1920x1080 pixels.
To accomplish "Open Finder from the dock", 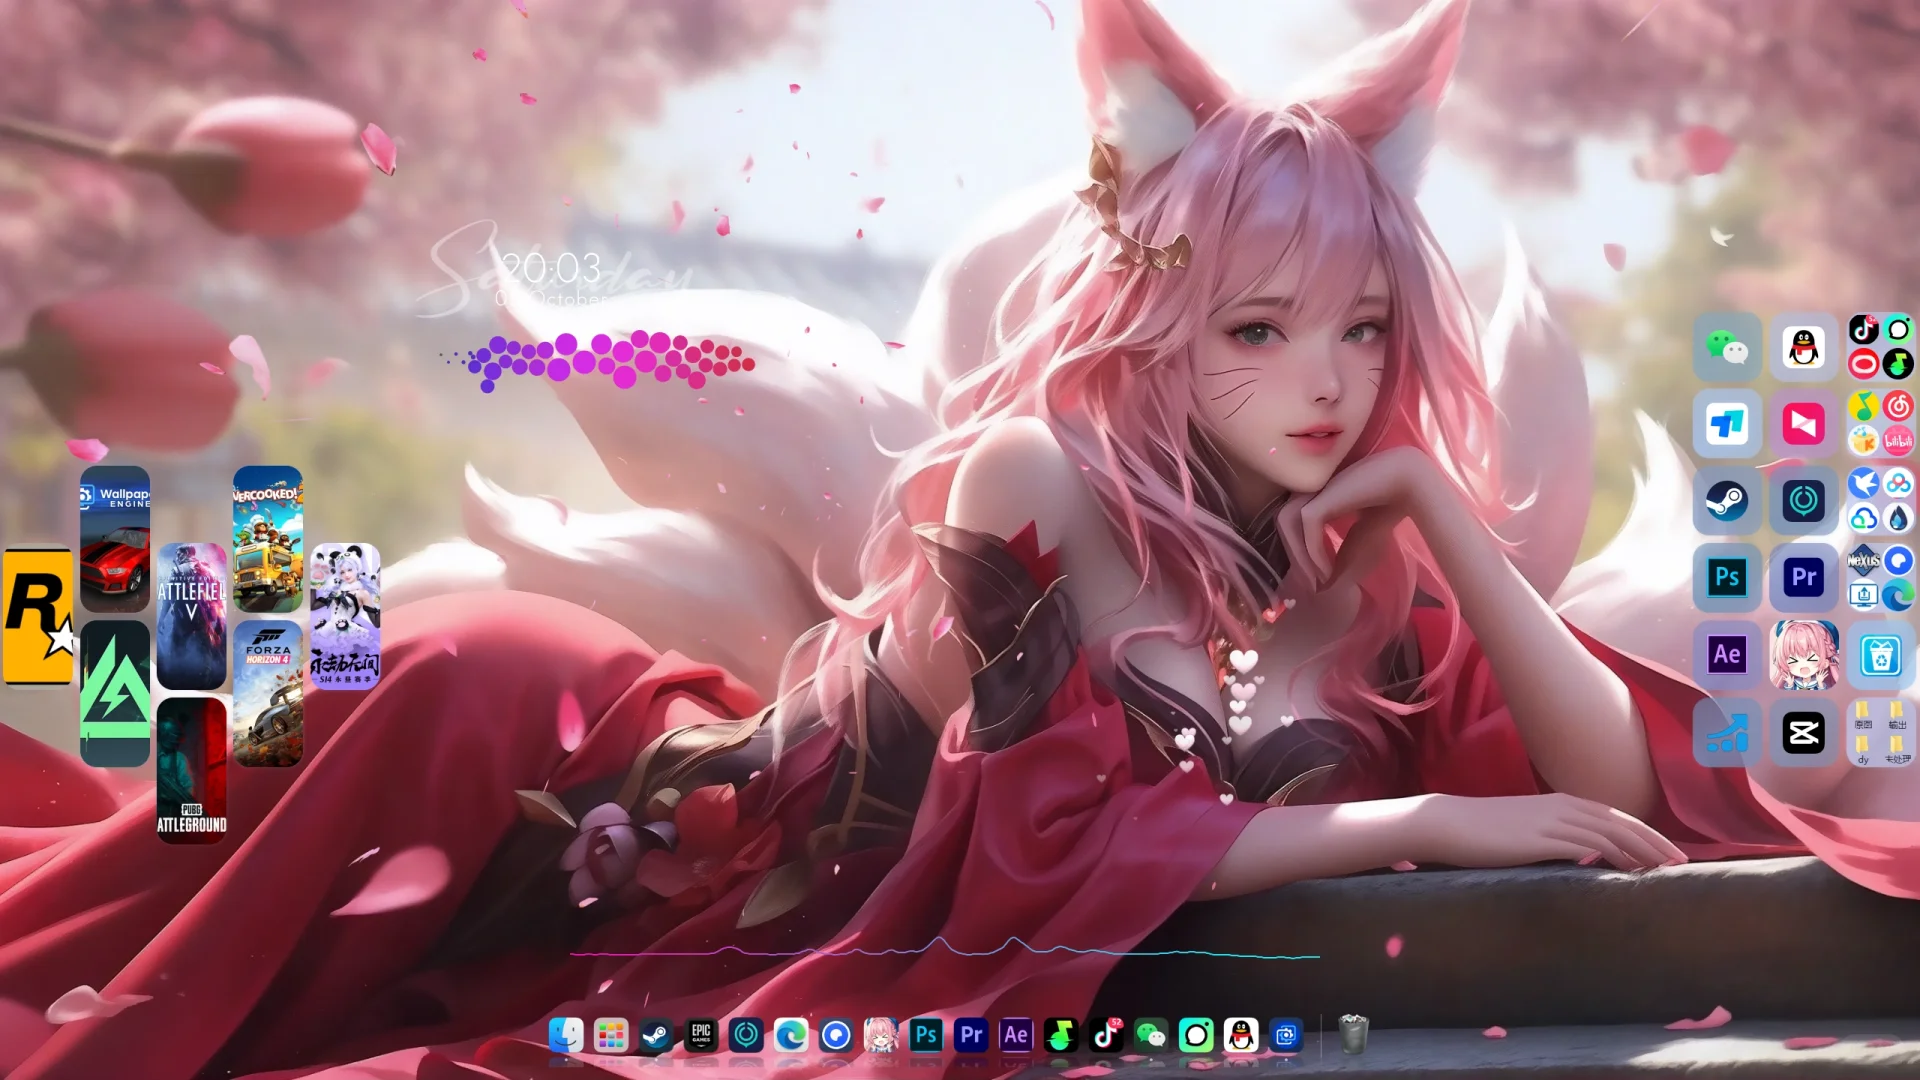I will [566, 1035].
